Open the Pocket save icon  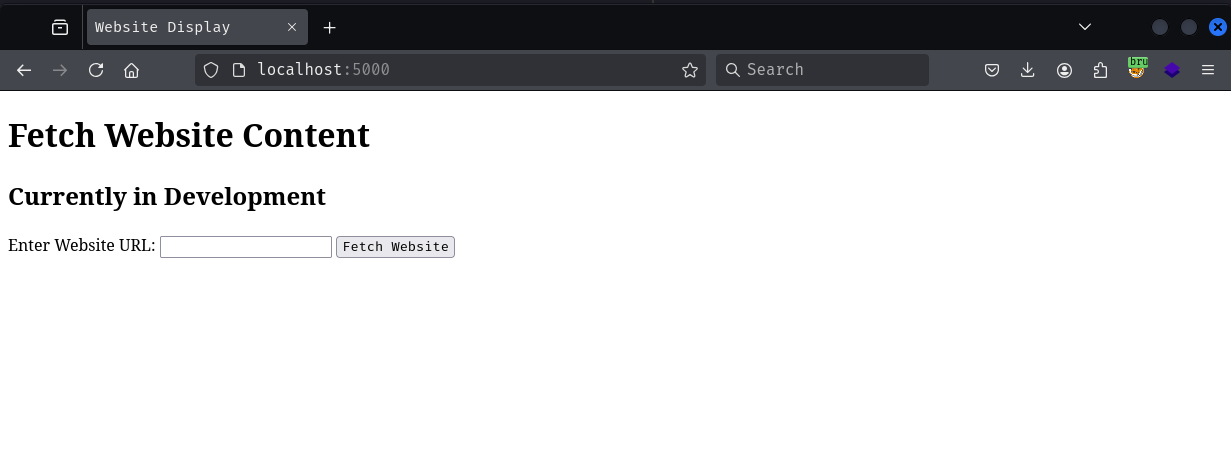pyautogui.click(x=992, y=70)
